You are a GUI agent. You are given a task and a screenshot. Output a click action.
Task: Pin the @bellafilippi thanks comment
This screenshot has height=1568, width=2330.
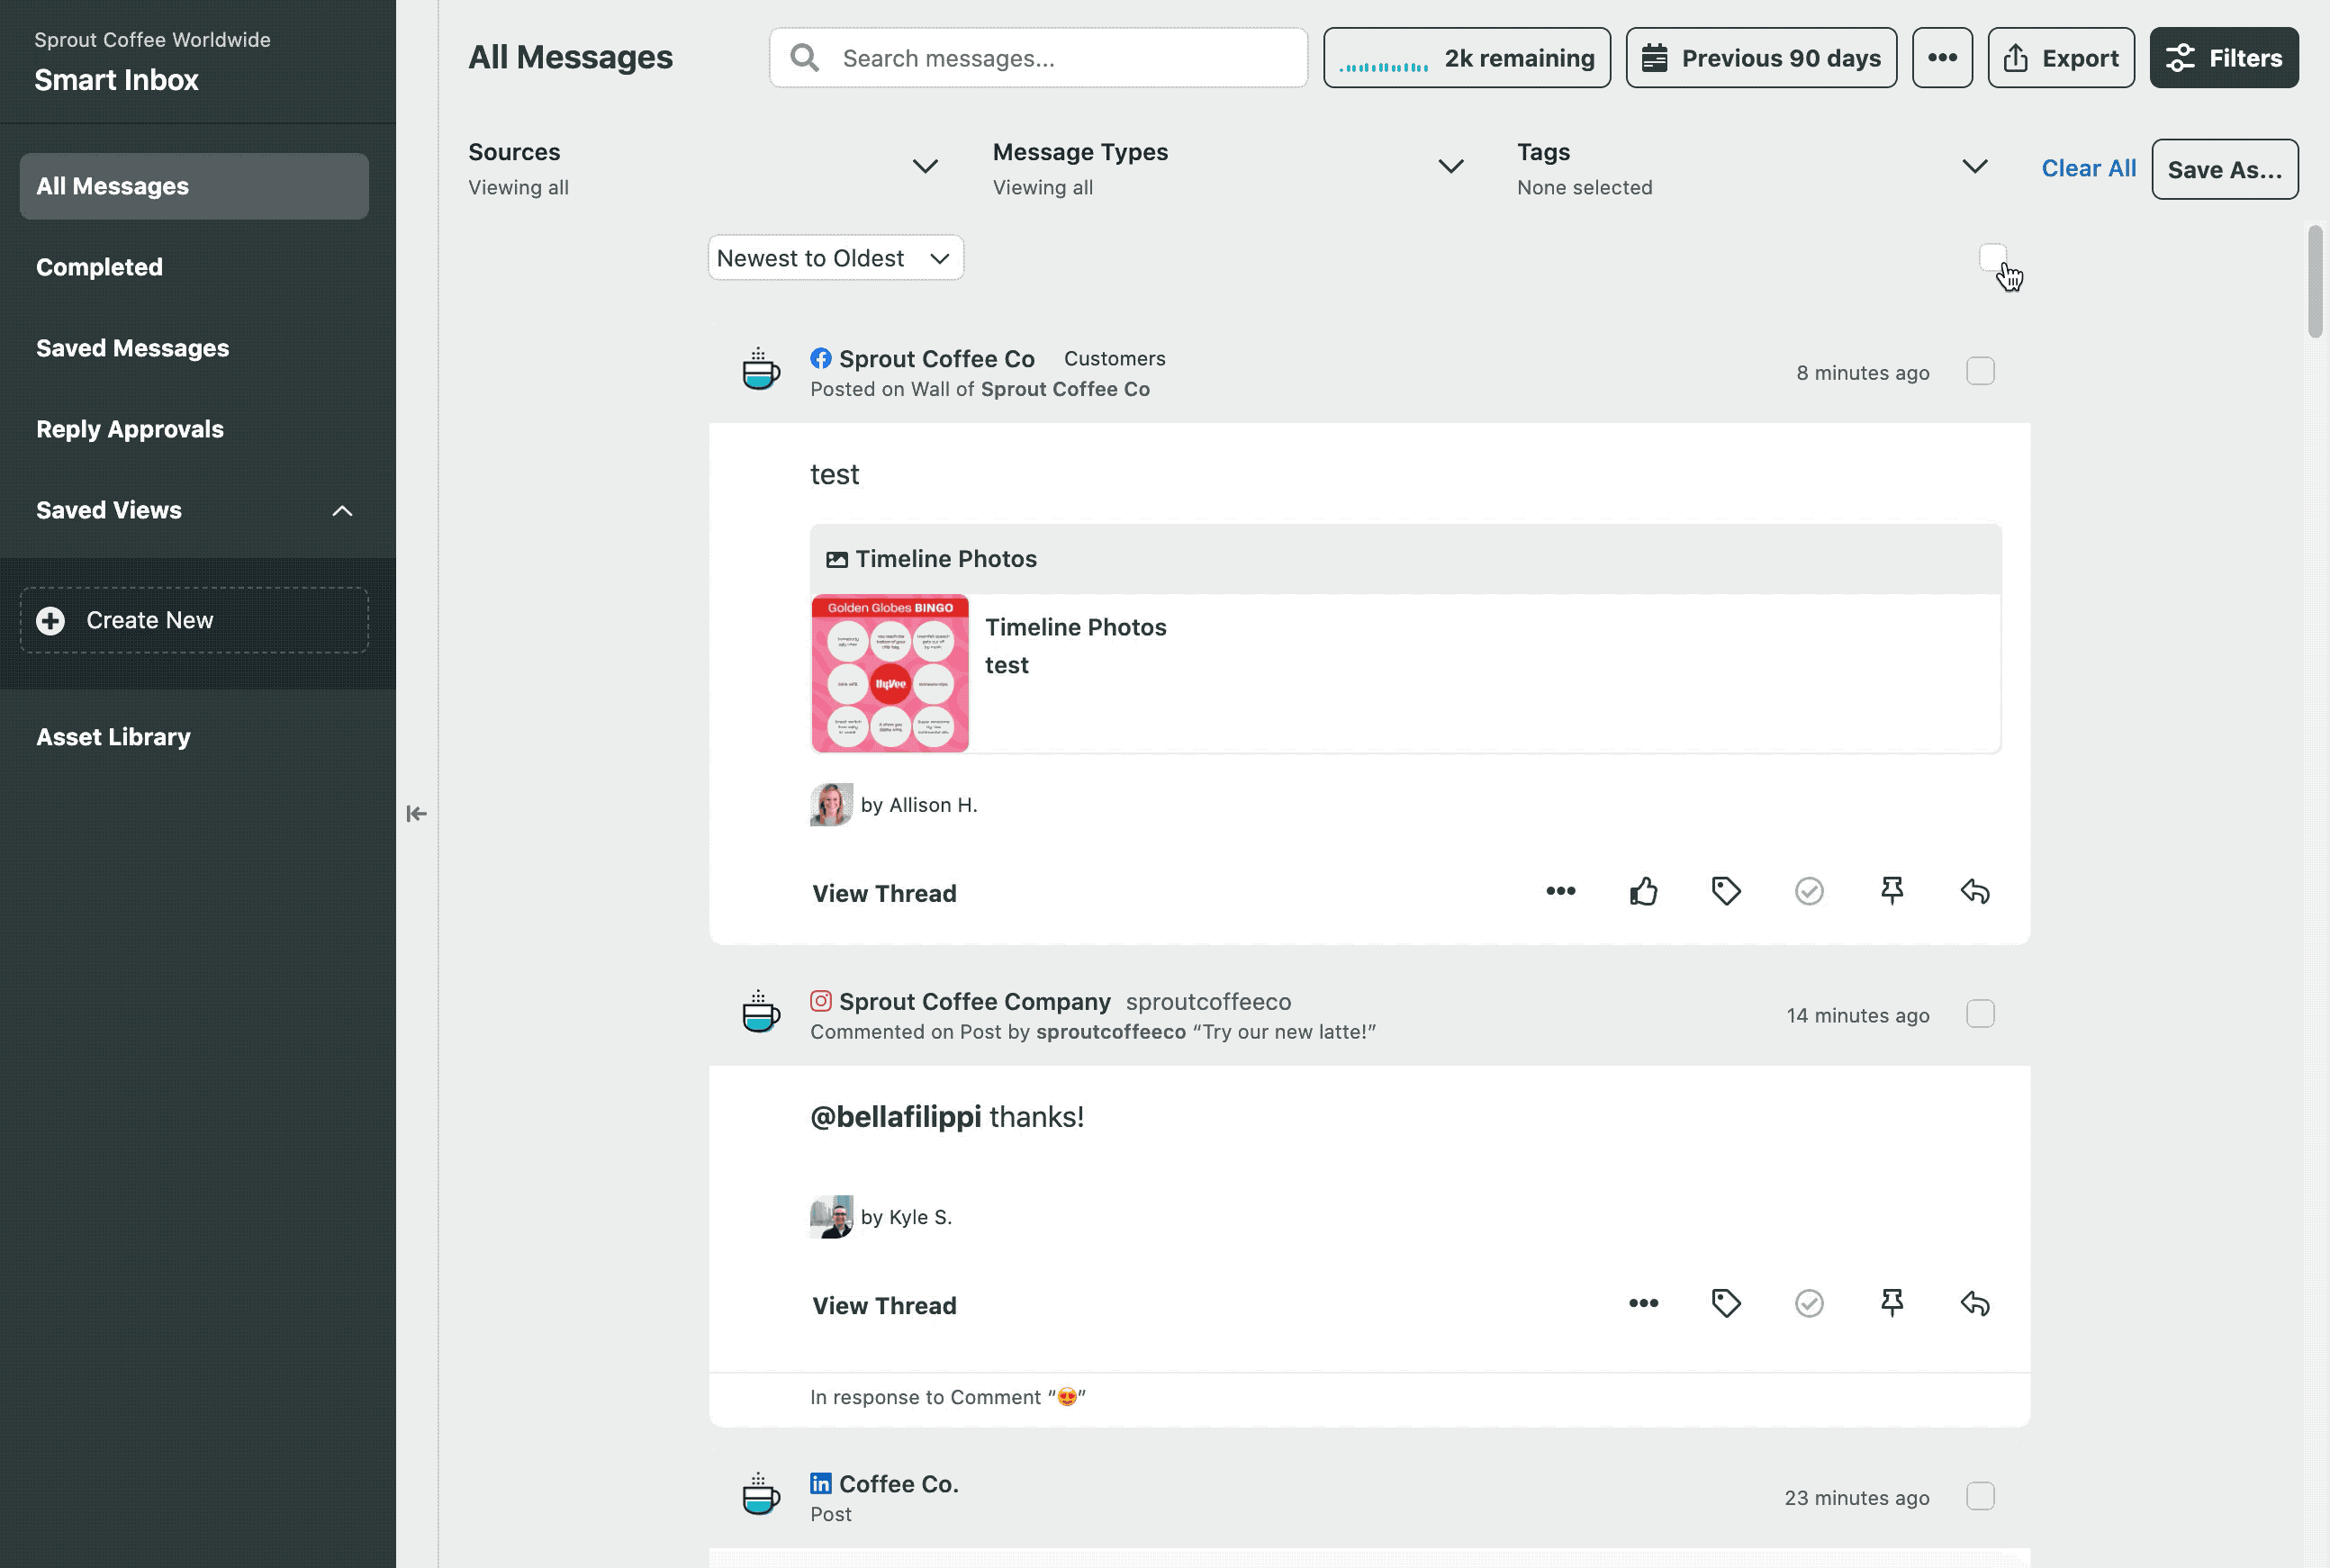coord(1892,1303)
